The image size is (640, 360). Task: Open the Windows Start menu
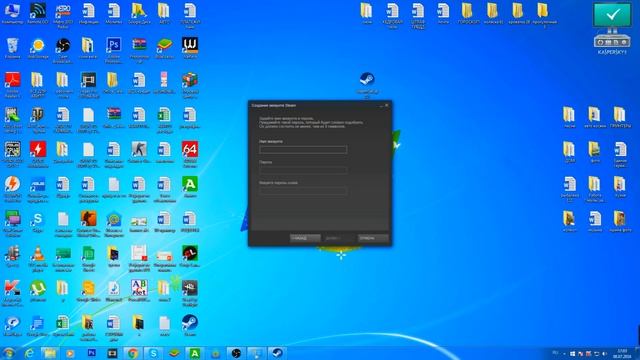click(8, 353)
